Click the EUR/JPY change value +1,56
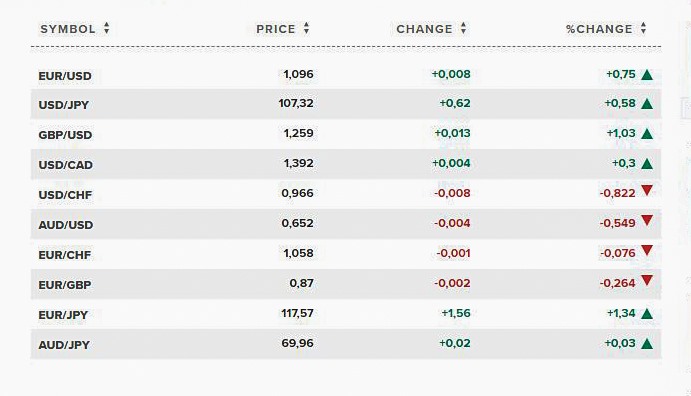 click(456, 313)
